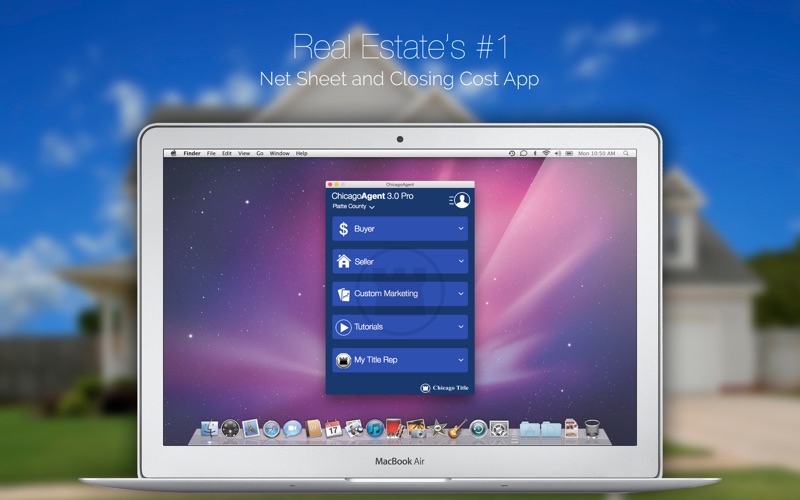Open iChat from the dock

coord(292,429)
